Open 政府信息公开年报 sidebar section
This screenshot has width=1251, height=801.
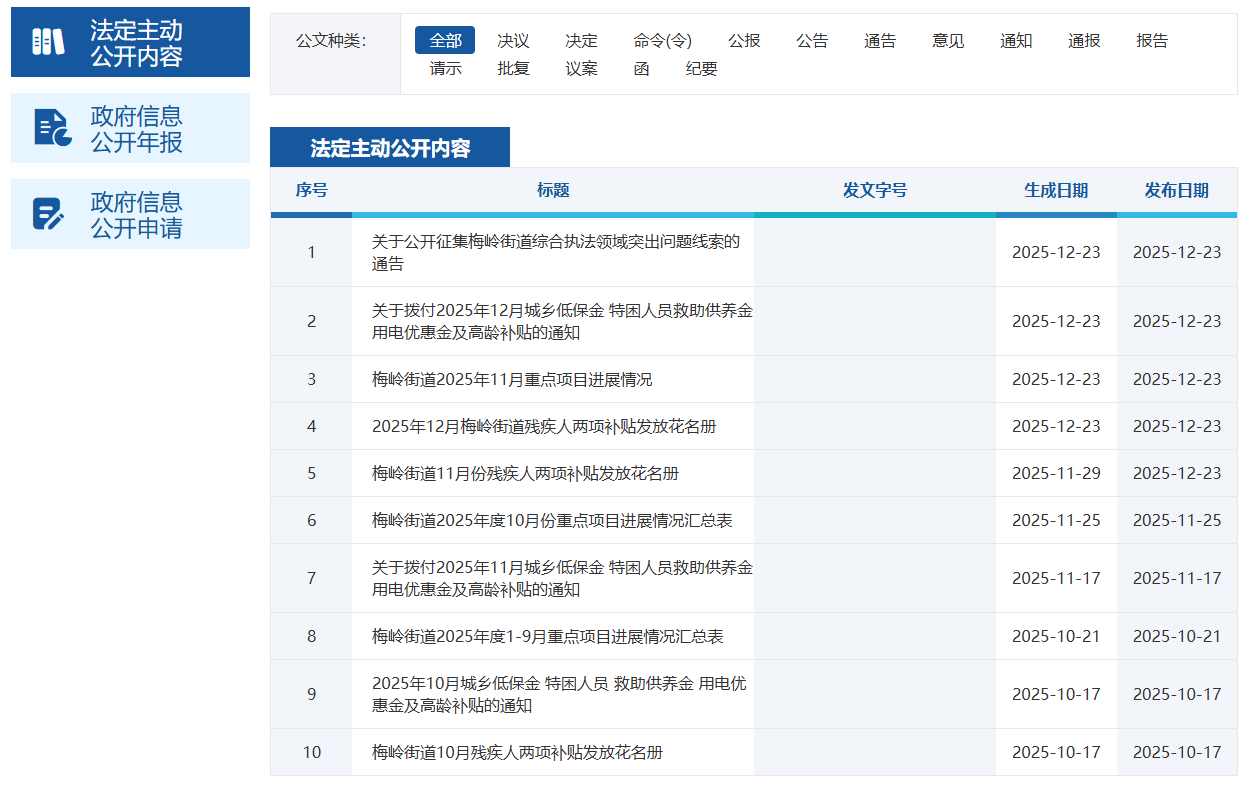point(136,129)
